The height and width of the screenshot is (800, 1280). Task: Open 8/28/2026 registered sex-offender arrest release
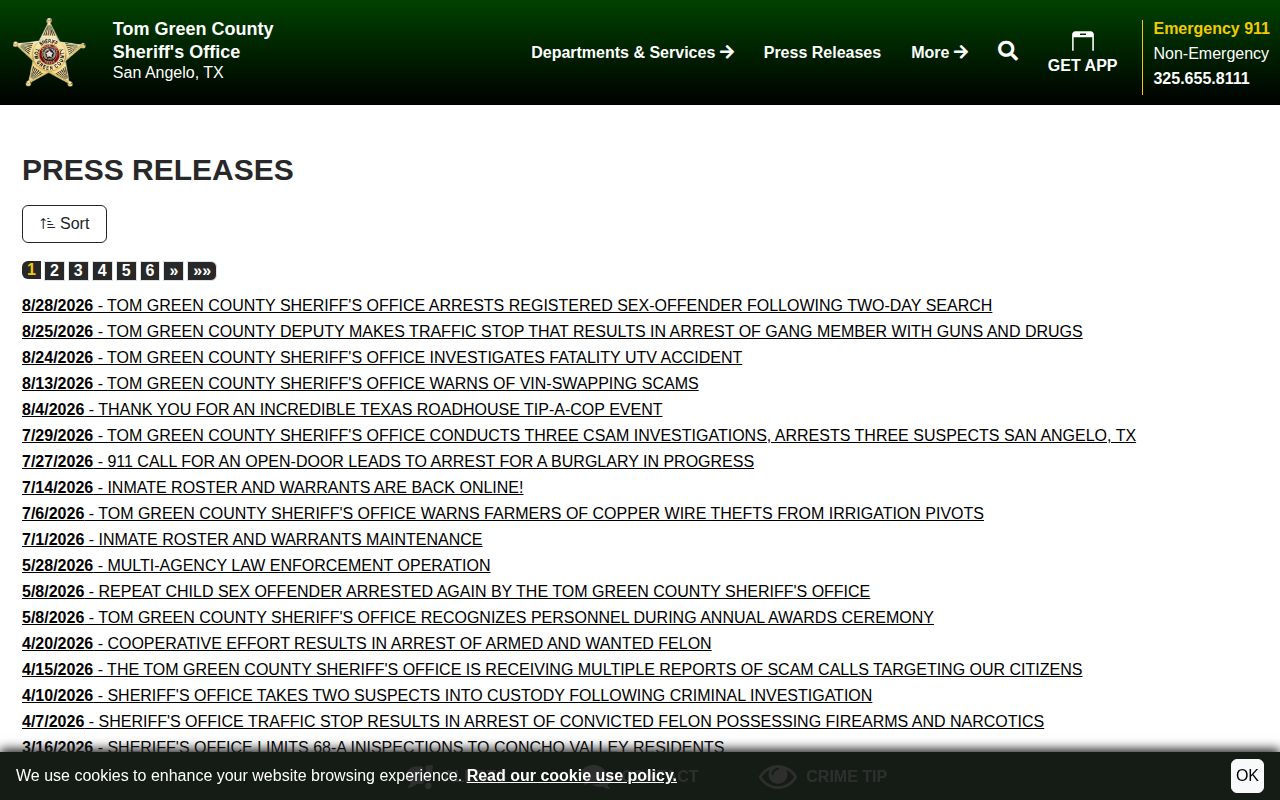[x=507, y=305]
